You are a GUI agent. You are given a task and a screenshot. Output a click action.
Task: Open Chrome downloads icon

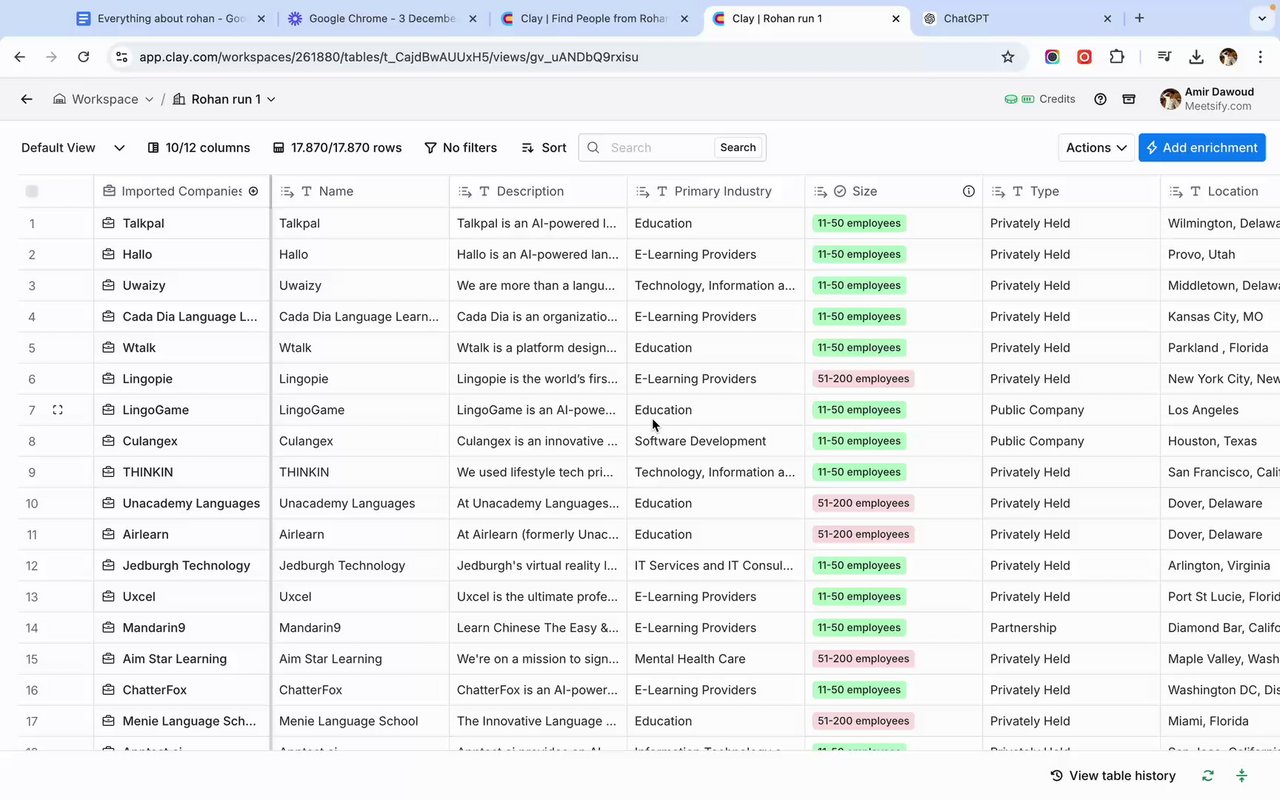(x=1196, y=57)
